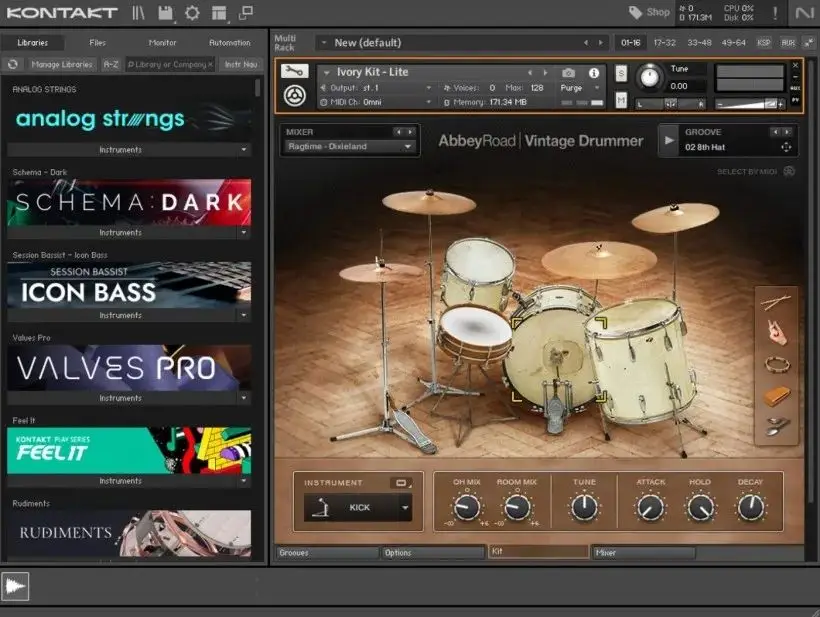Toggle the AUX button on instrument header
Image resolution: width=820 pixels, height=617 pixels.
(x=795, y=88)
